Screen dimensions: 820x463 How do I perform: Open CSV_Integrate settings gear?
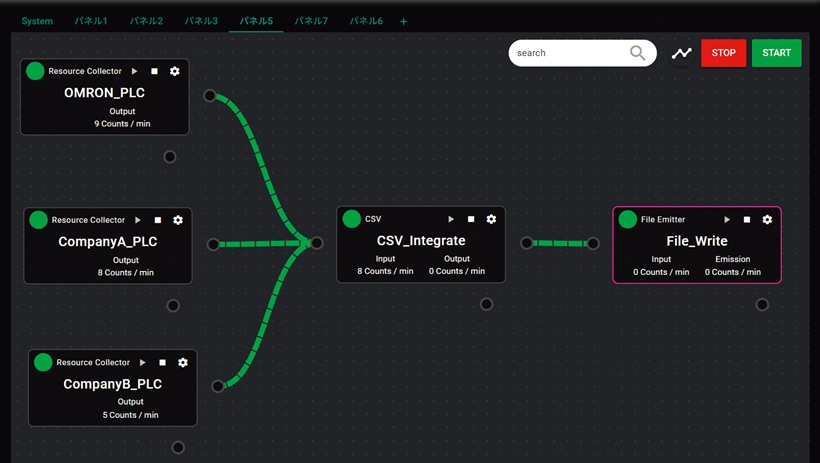[x=491, y=219]
